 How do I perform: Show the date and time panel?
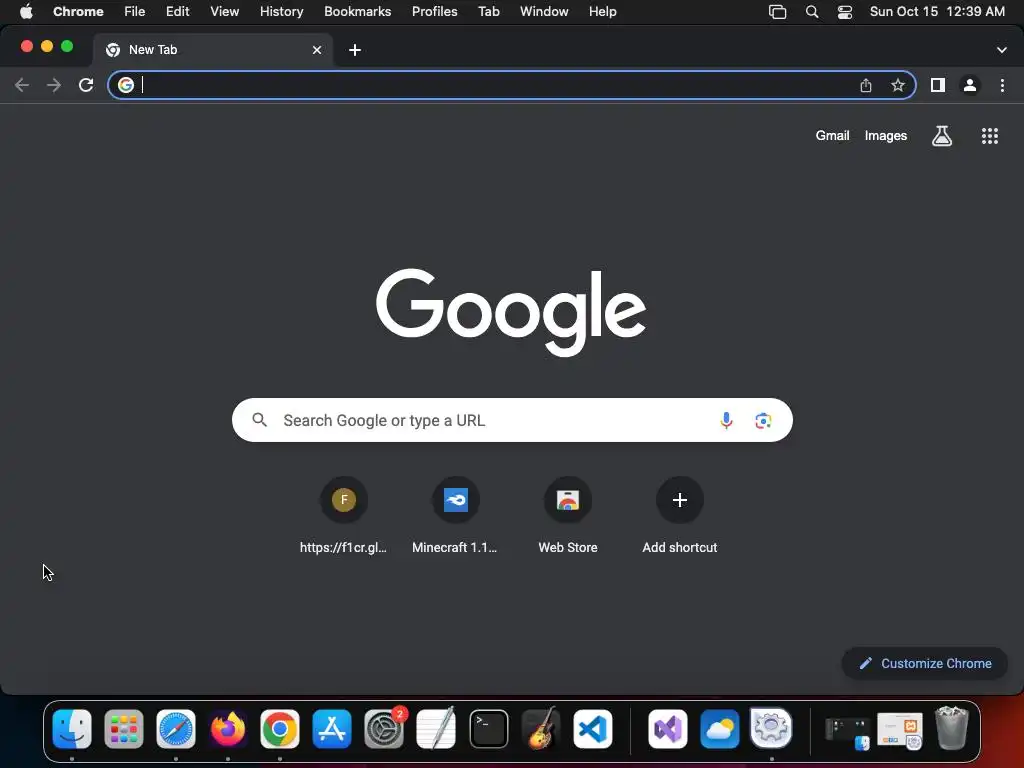(937, 12)
